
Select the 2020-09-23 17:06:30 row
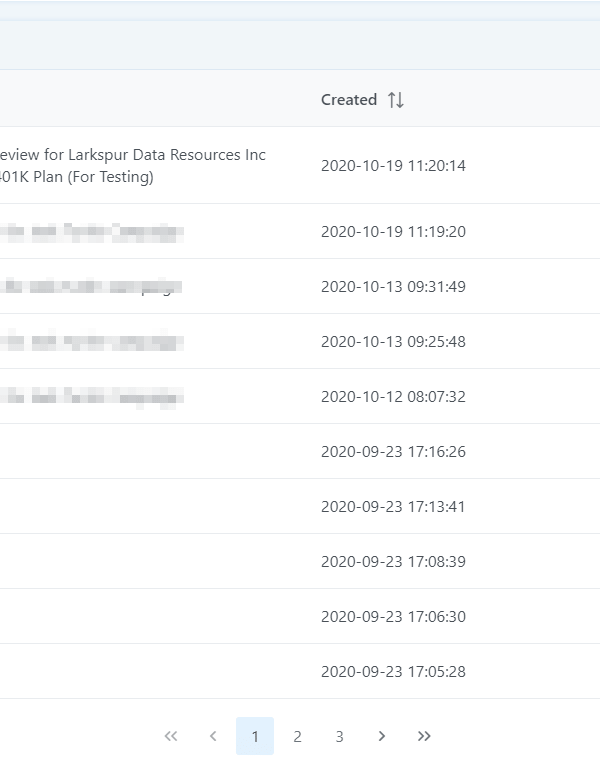[x=393, y=617]
